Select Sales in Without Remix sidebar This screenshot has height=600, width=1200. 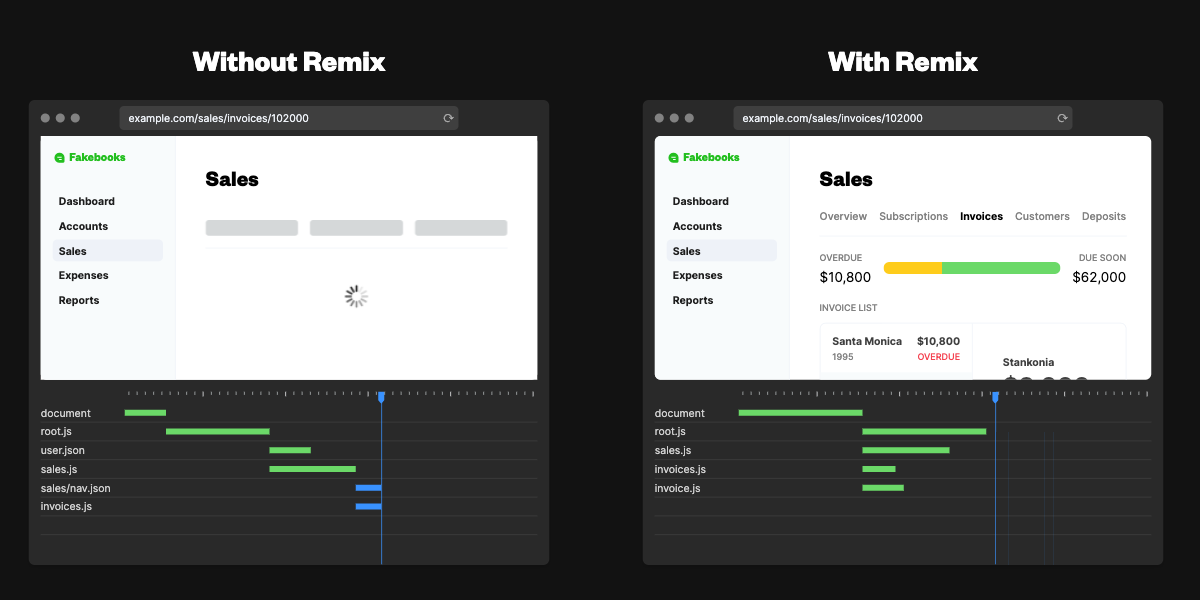108,251
